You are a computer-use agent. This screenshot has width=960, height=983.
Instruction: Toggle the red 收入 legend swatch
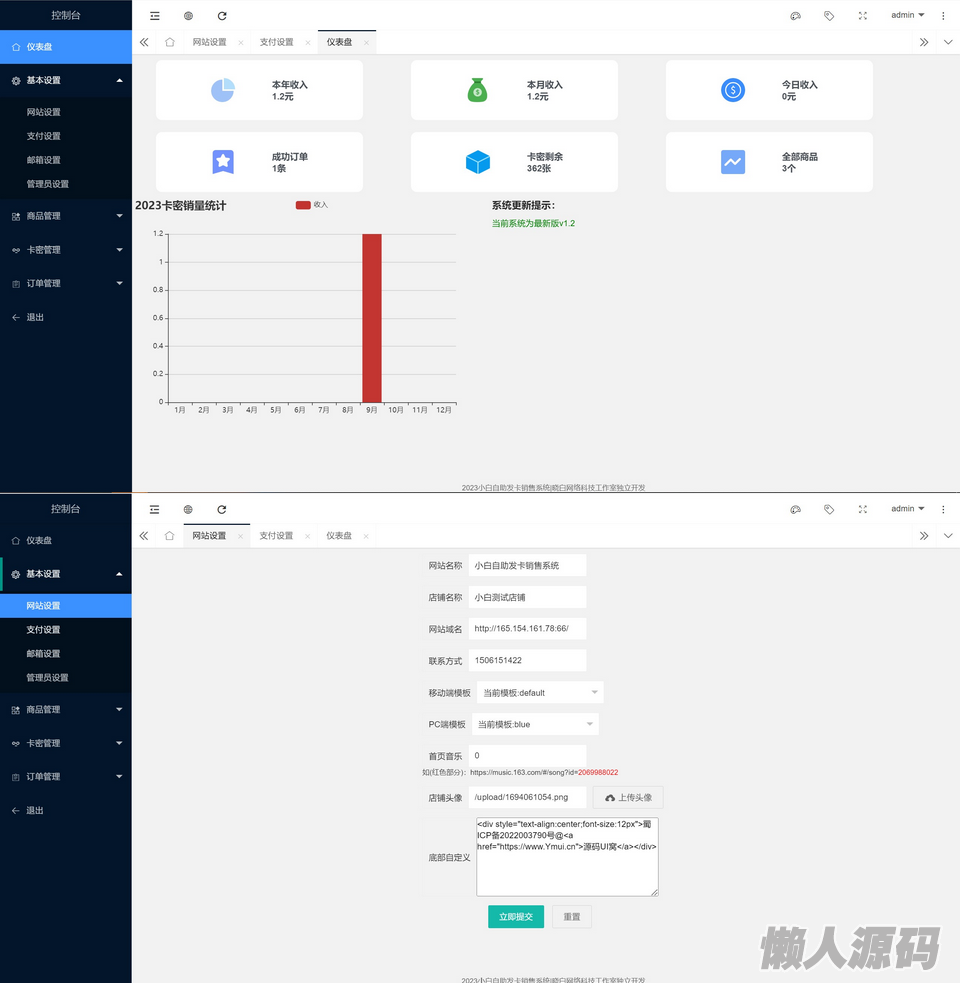click(303, 205)
